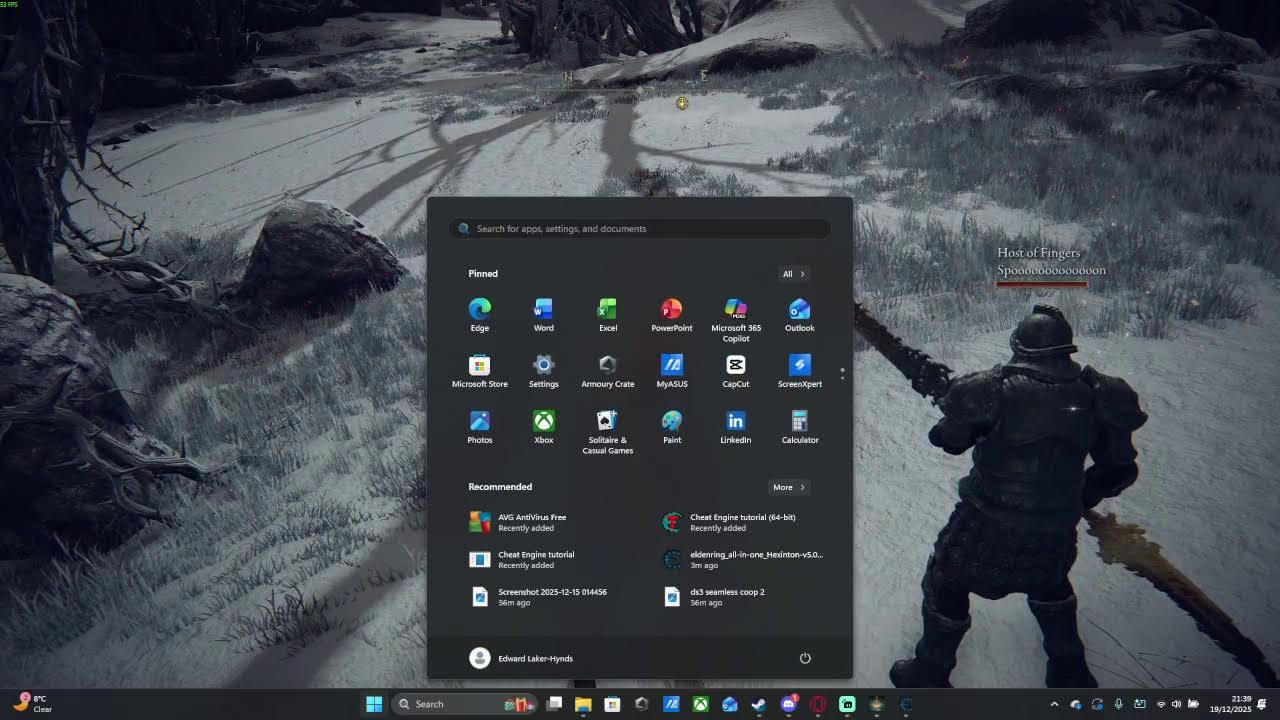The width and height of the screenshot is (1280, 720).
Task: Open weather widget showing 8°C Clear
Action: click(x=32, y=704)
